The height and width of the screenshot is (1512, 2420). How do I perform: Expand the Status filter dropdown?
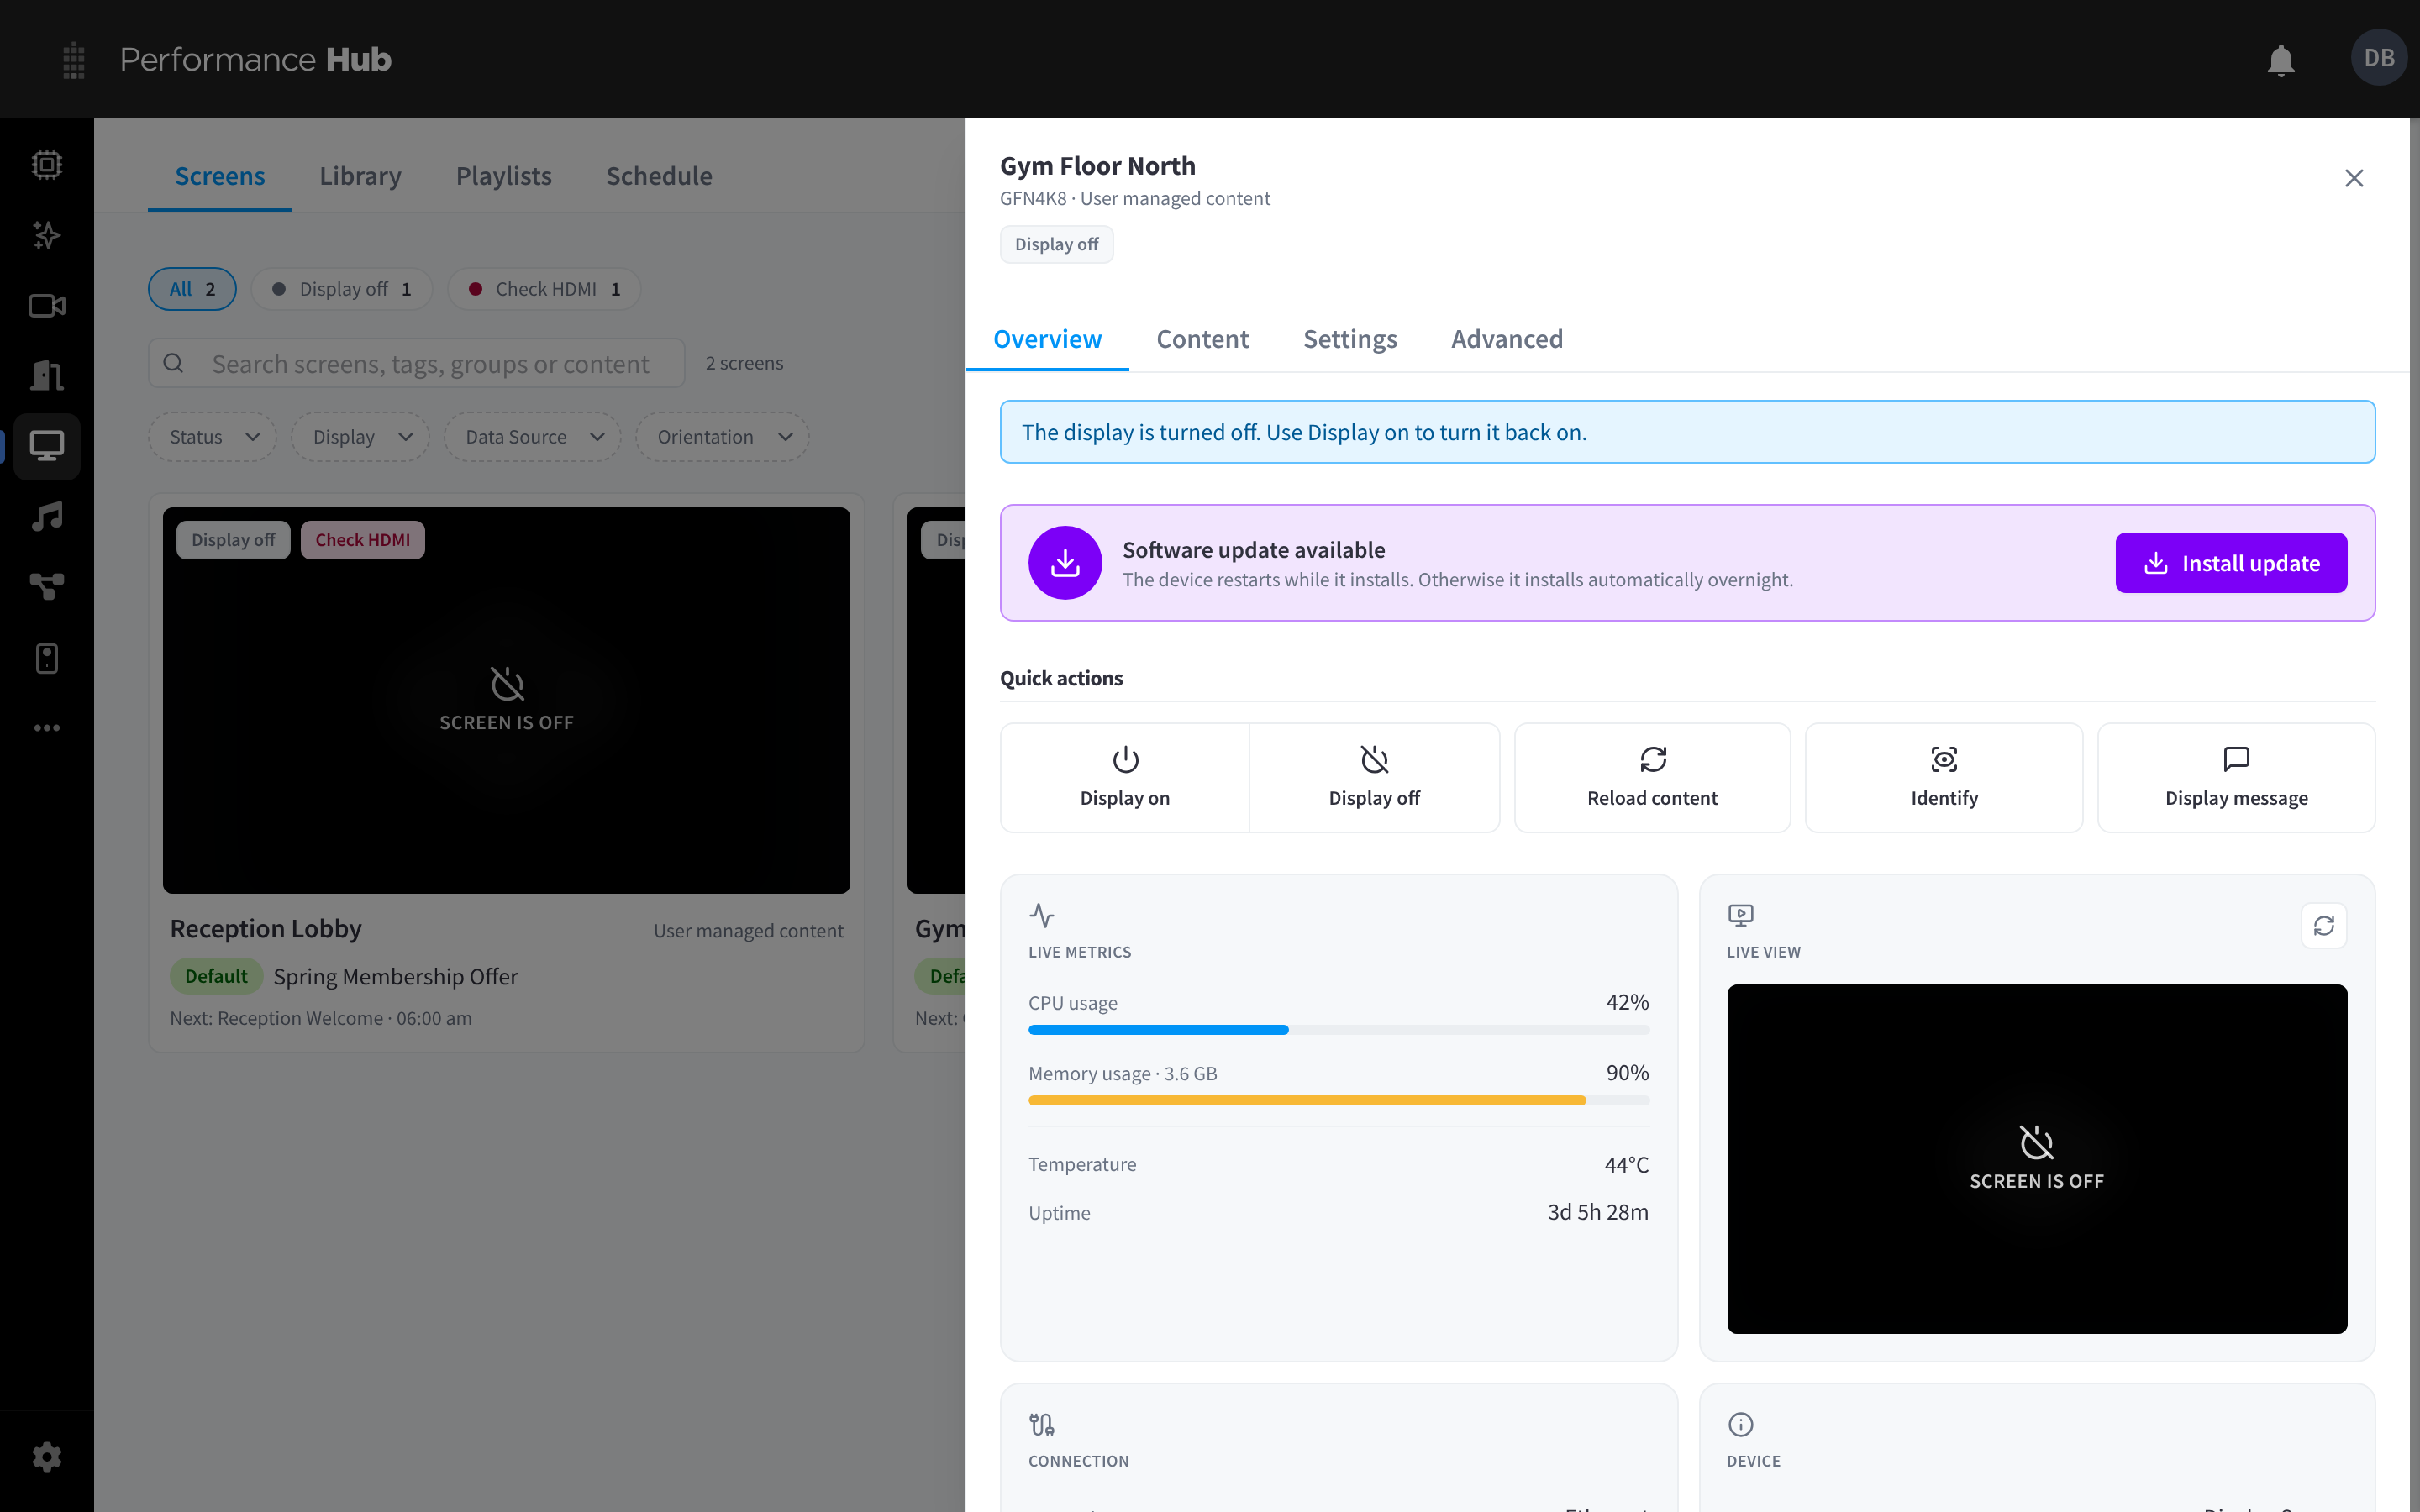(x=213, y=437)
